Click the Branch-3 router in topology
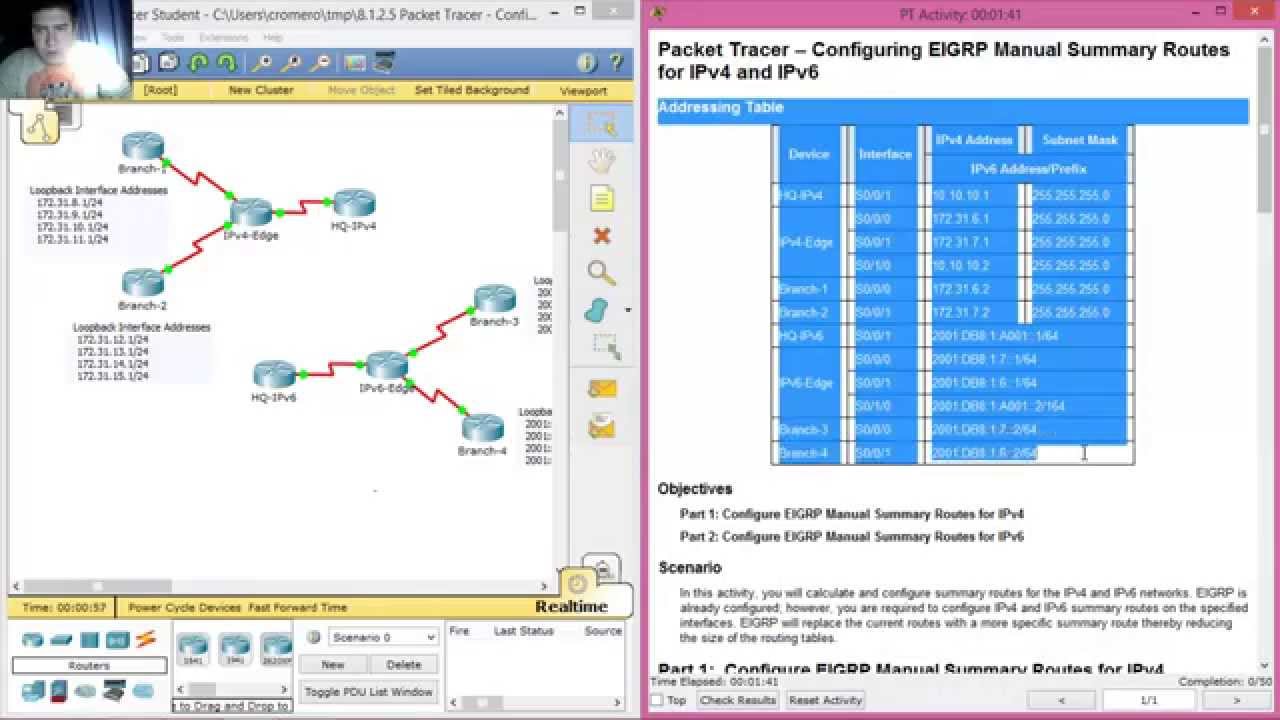This screenshot has height=720, width=1280. tap(494, 299)
